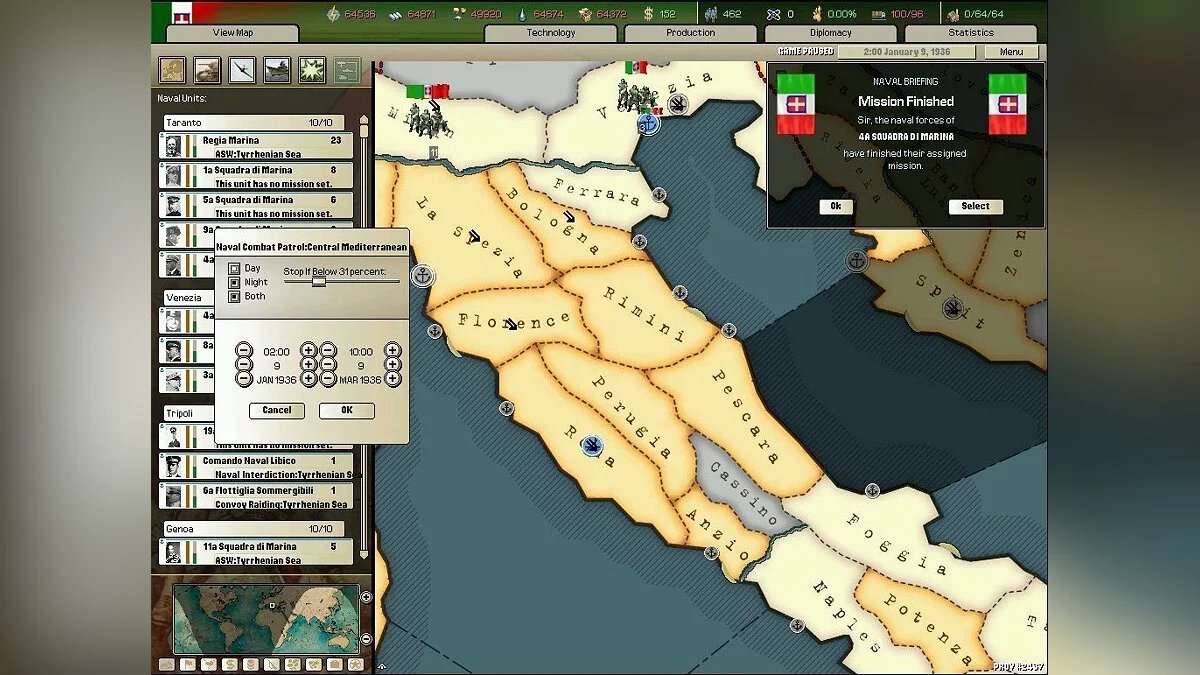Click Select in the Mission Finished briefing

975,206
